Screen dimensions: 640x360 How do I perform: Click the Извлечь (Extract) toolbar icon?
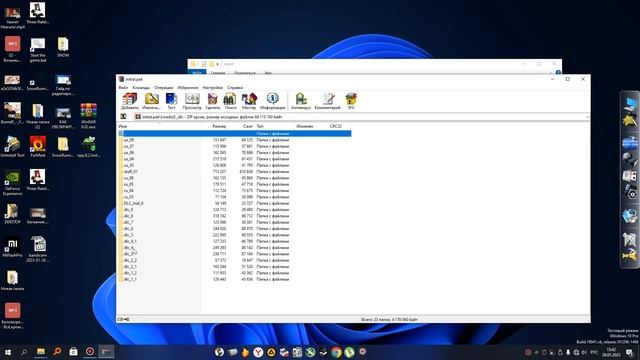(x=151, y=101)
